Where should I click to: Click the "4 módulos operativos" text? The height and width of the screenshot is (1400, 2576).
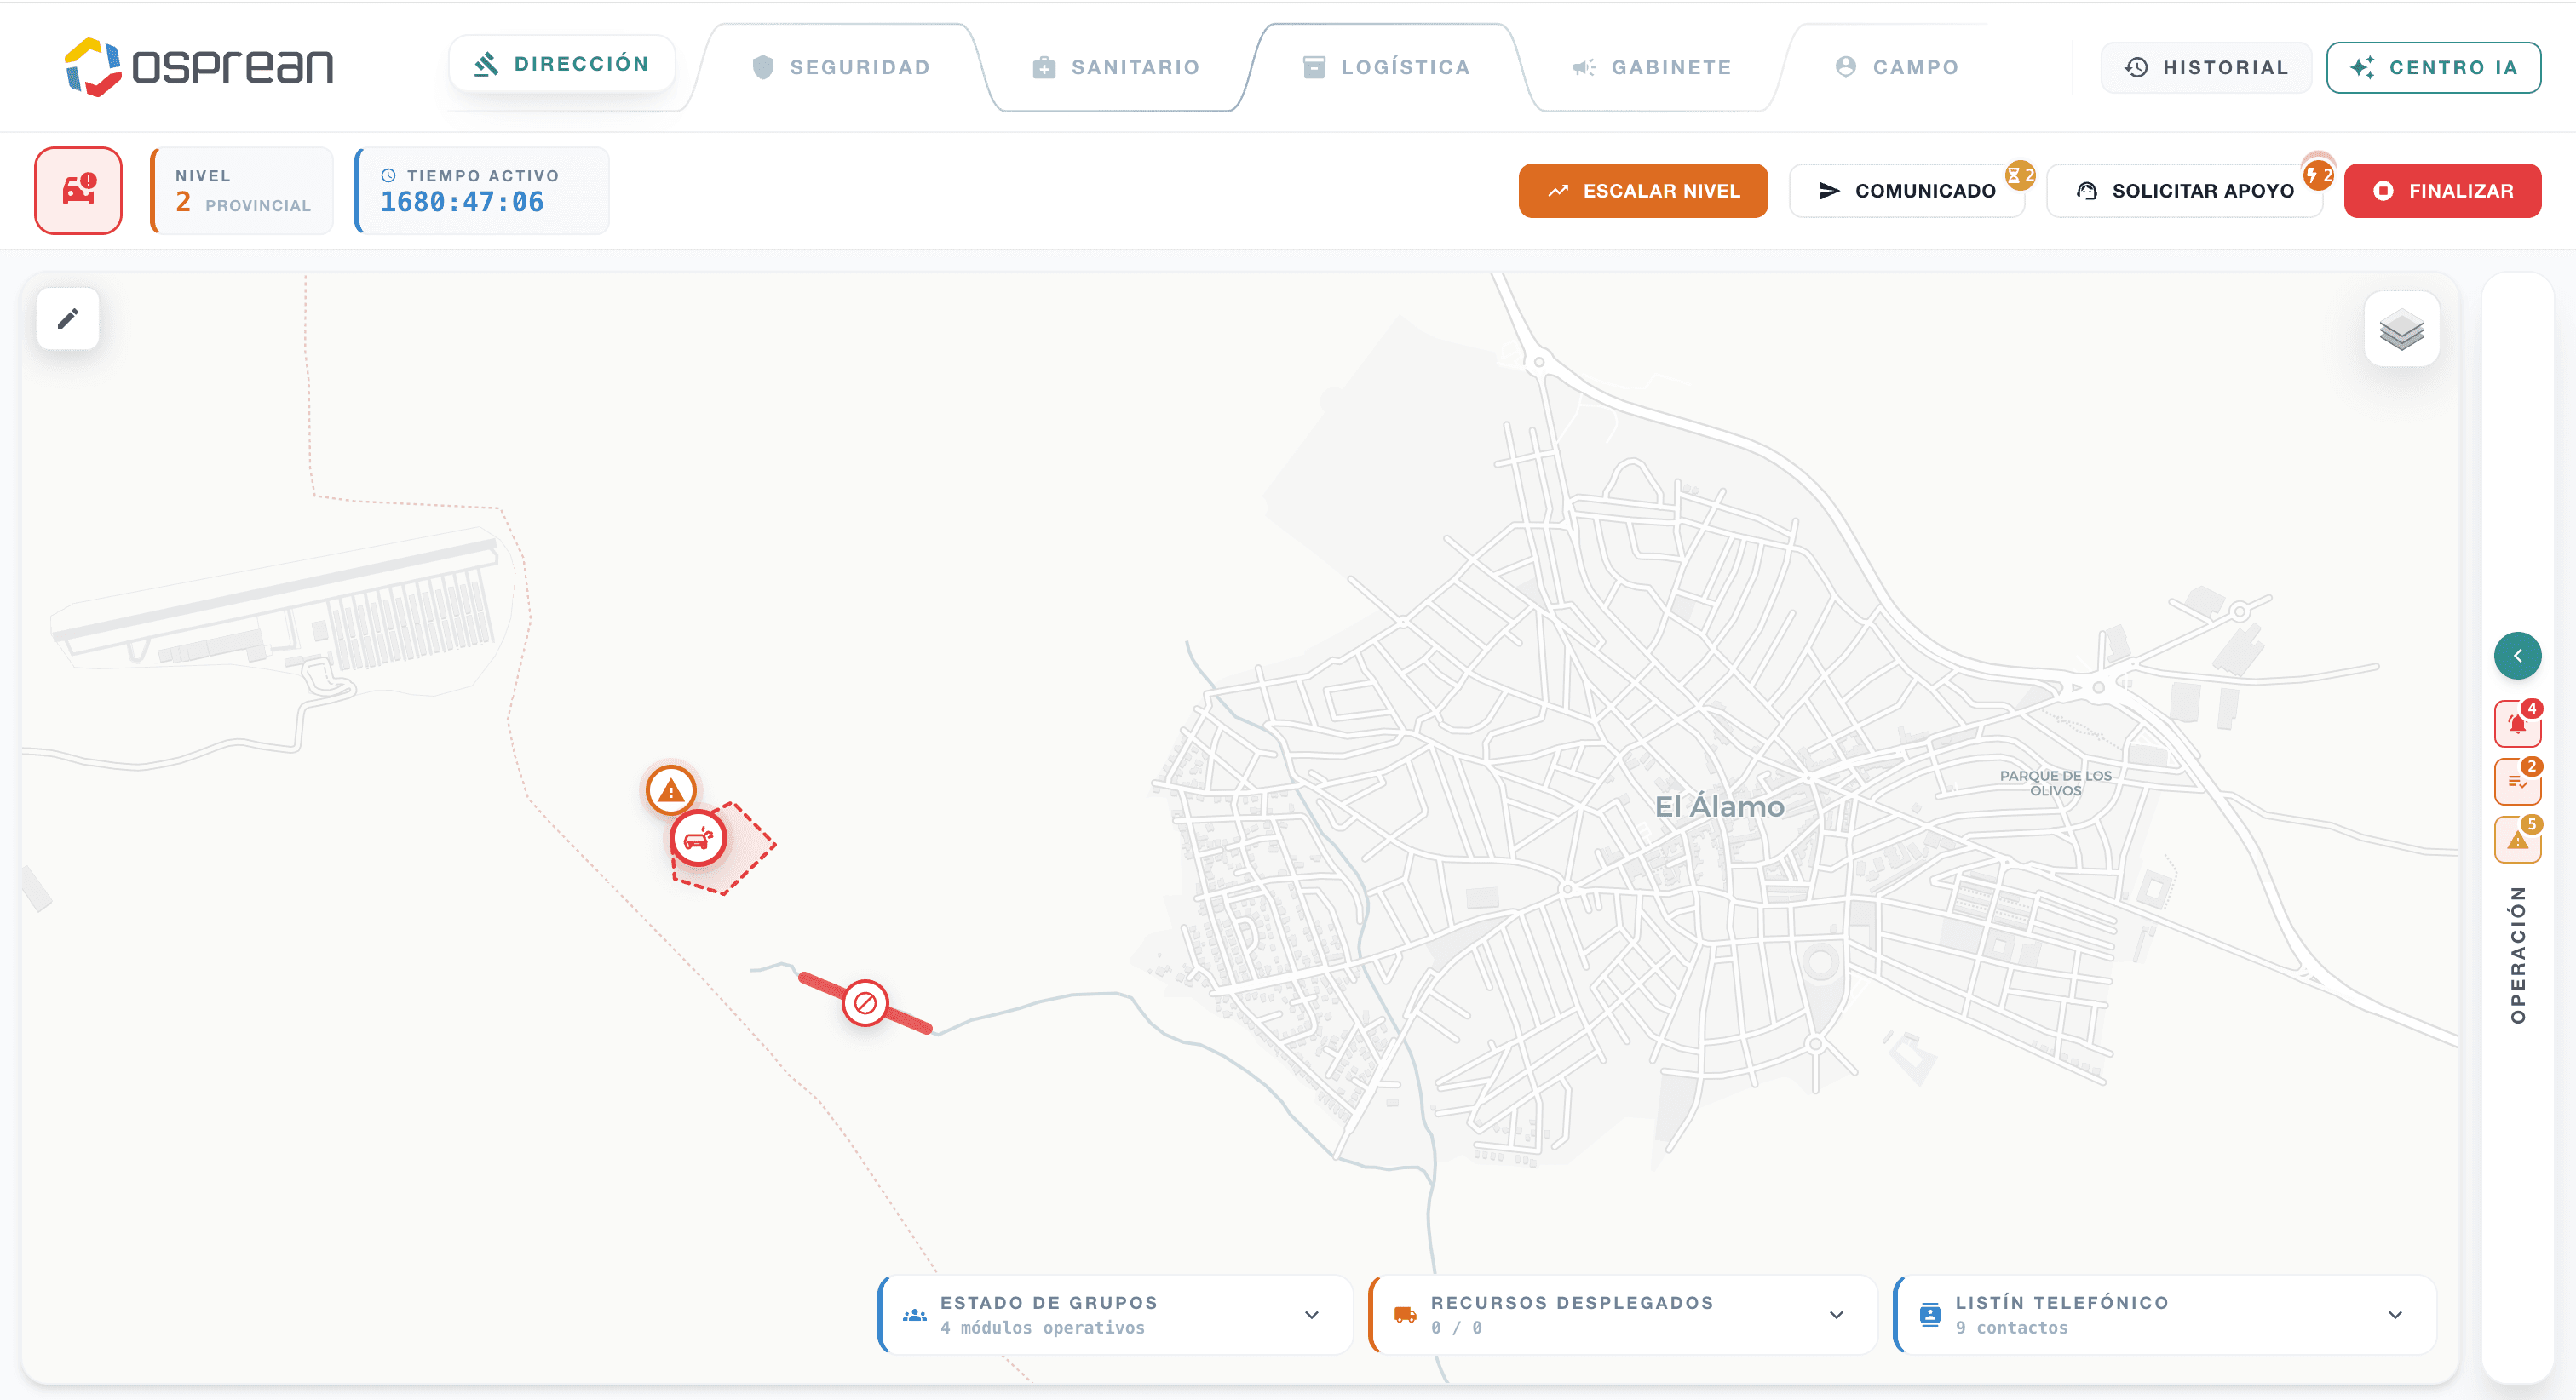[x=1042, y=1328]
